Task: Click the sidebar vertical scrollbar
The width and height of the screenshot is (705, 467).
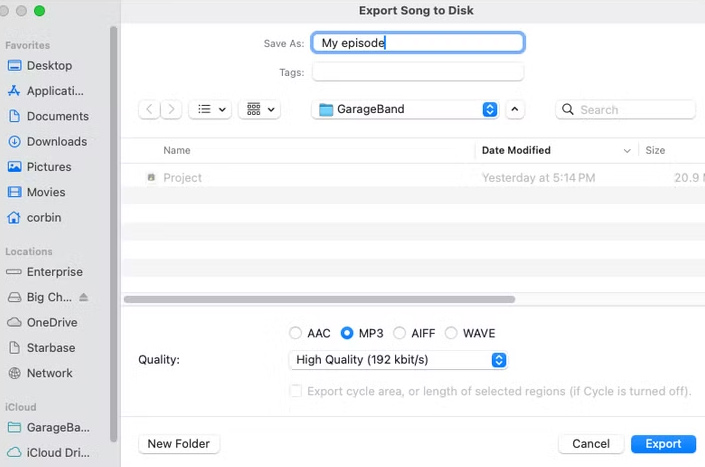Action: 113,234
